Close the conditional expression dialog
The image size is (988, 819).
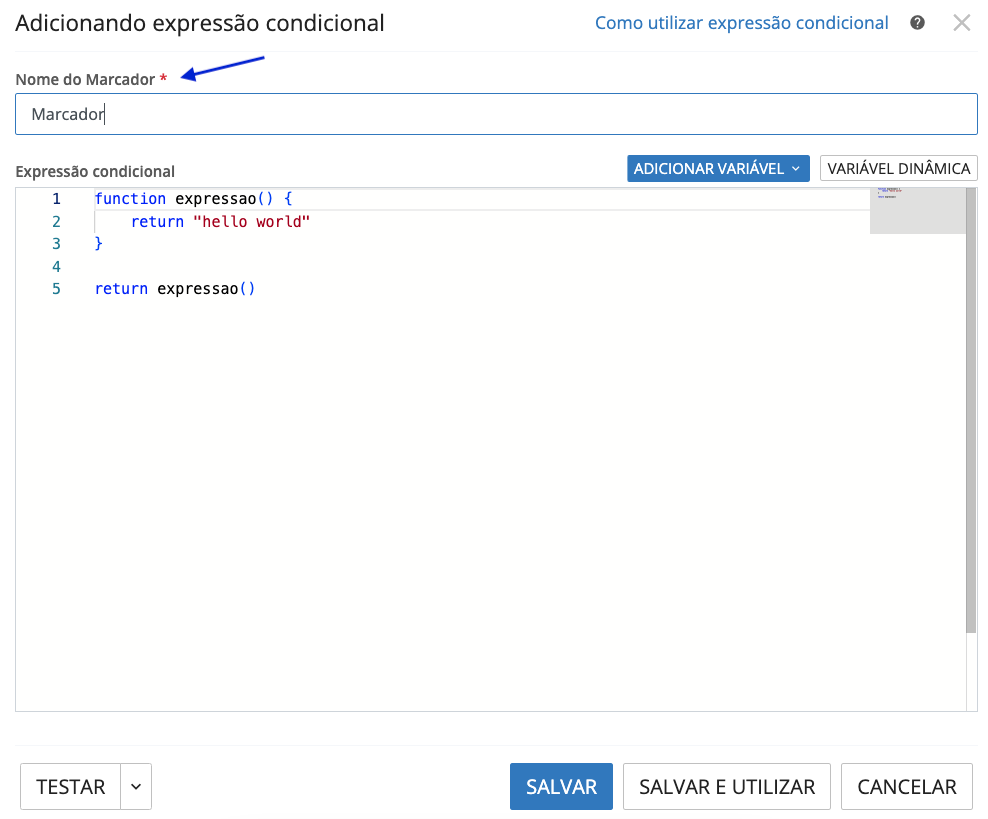[961, 23]
